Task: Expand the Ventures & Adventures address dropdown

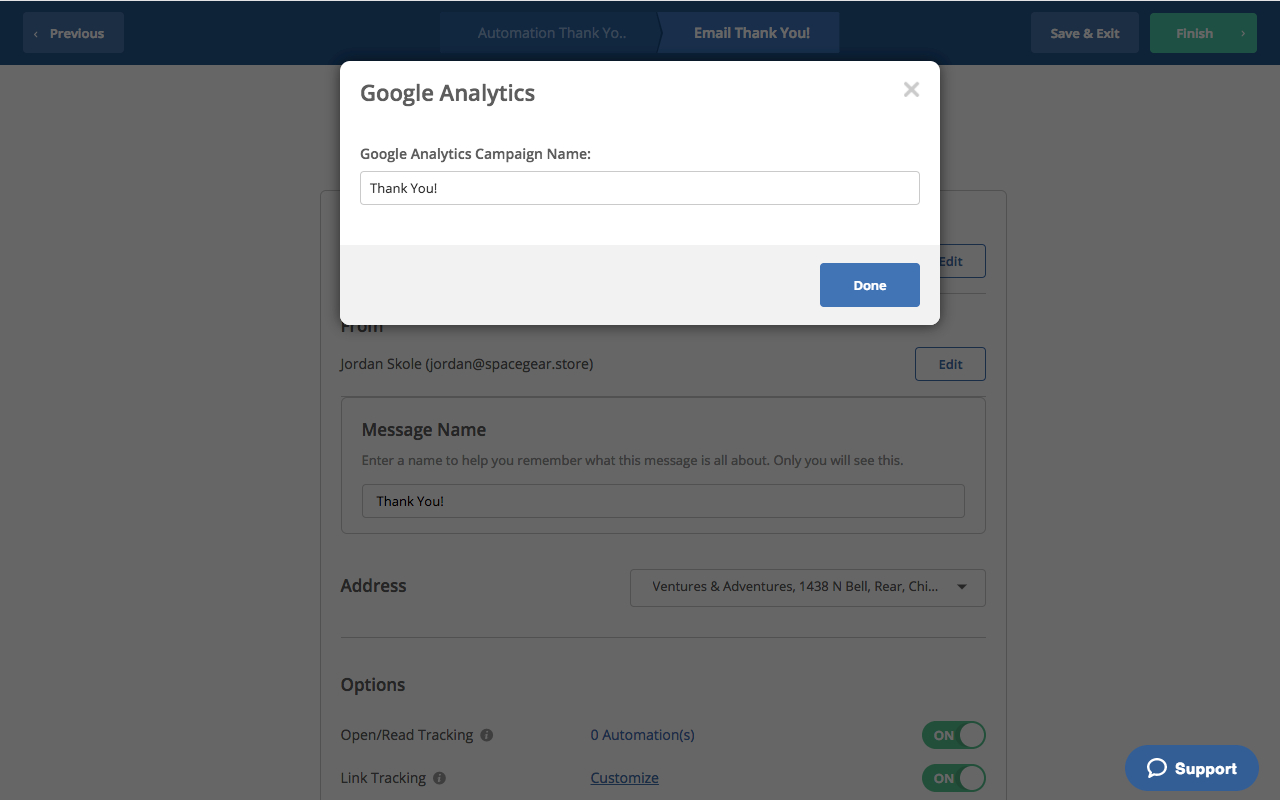Action: pyautogui.click(x=795, y=587)
